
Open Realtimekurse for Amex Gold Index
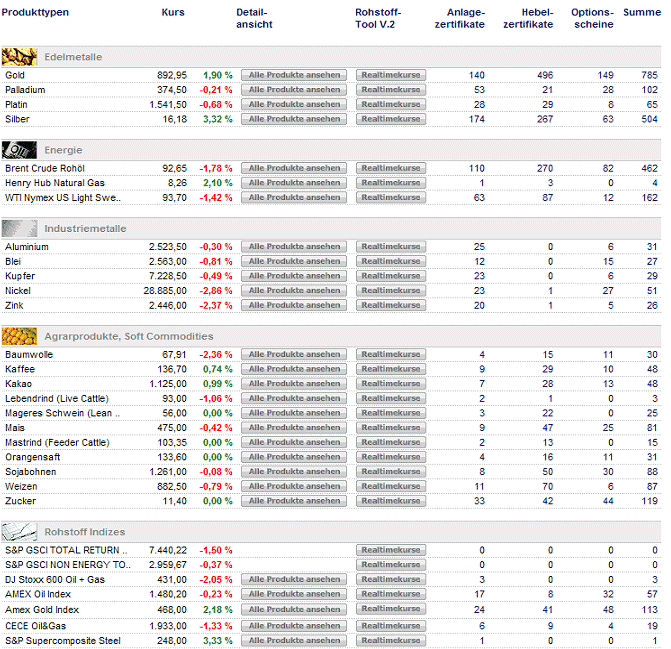(390, 609)
